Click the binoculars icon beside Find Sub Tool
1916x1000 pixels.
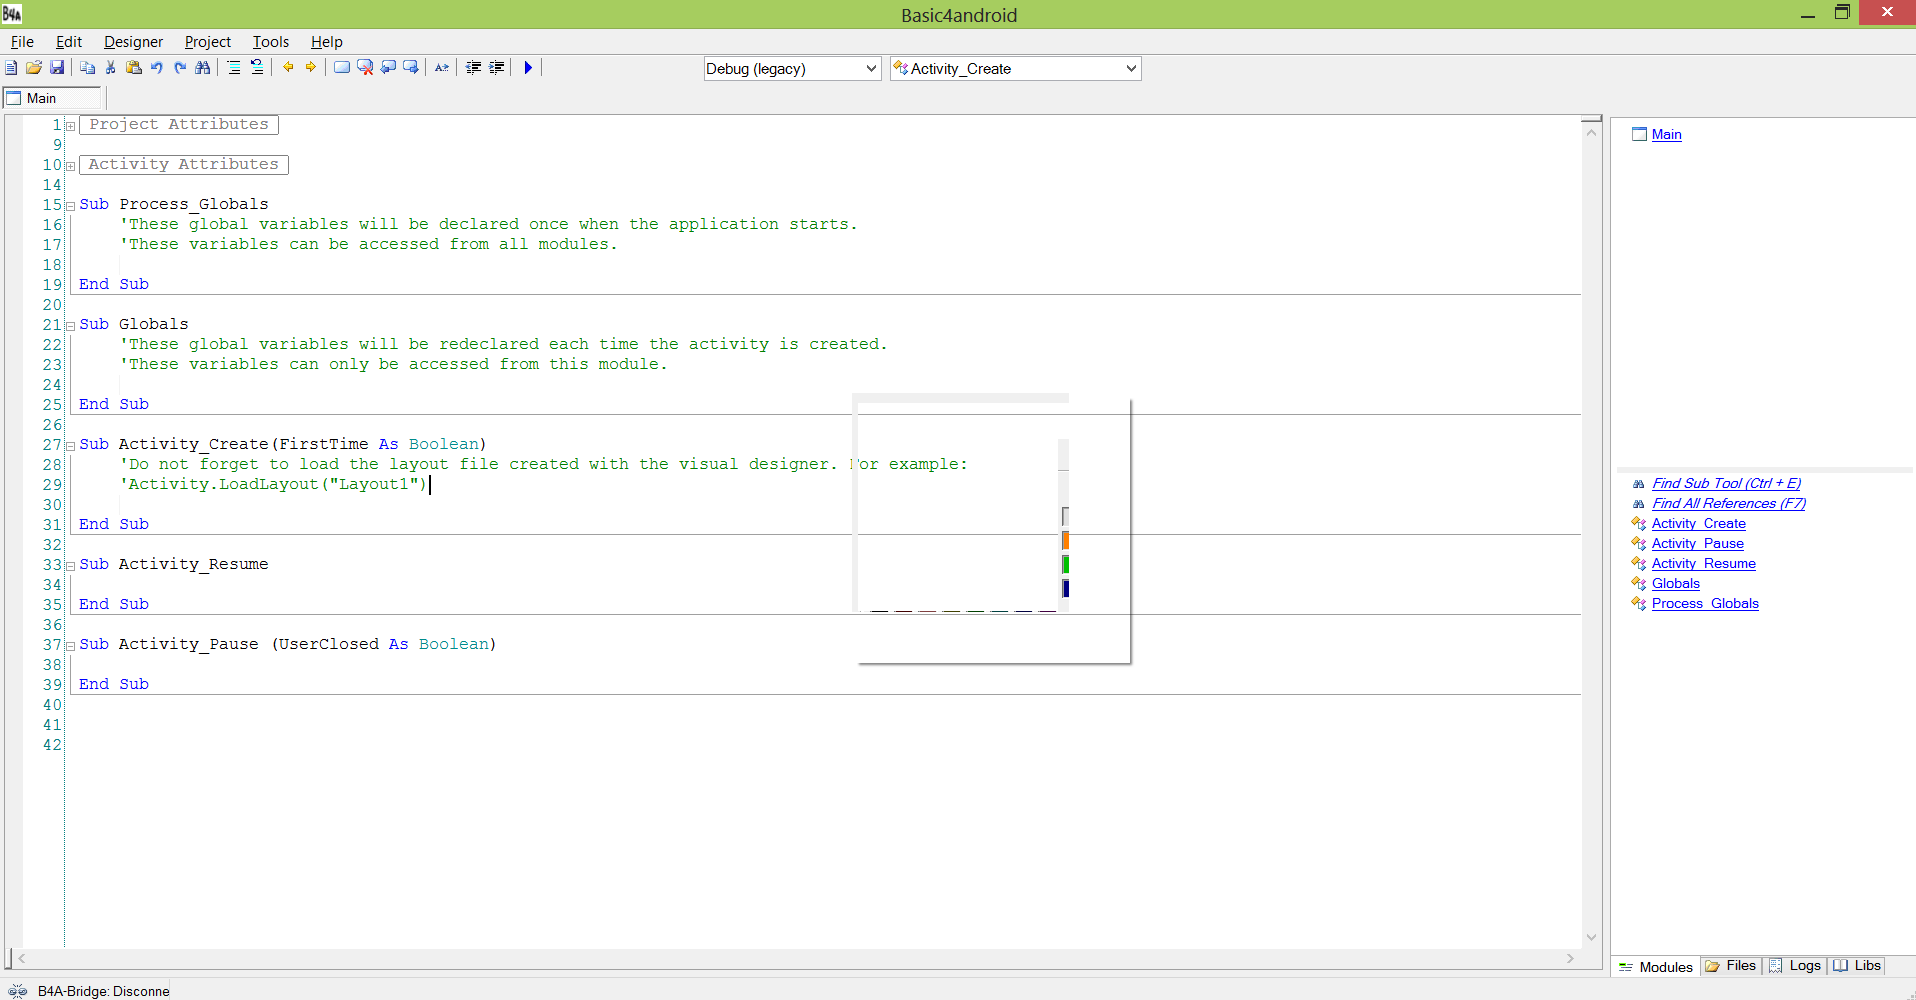pos(1638,484)
